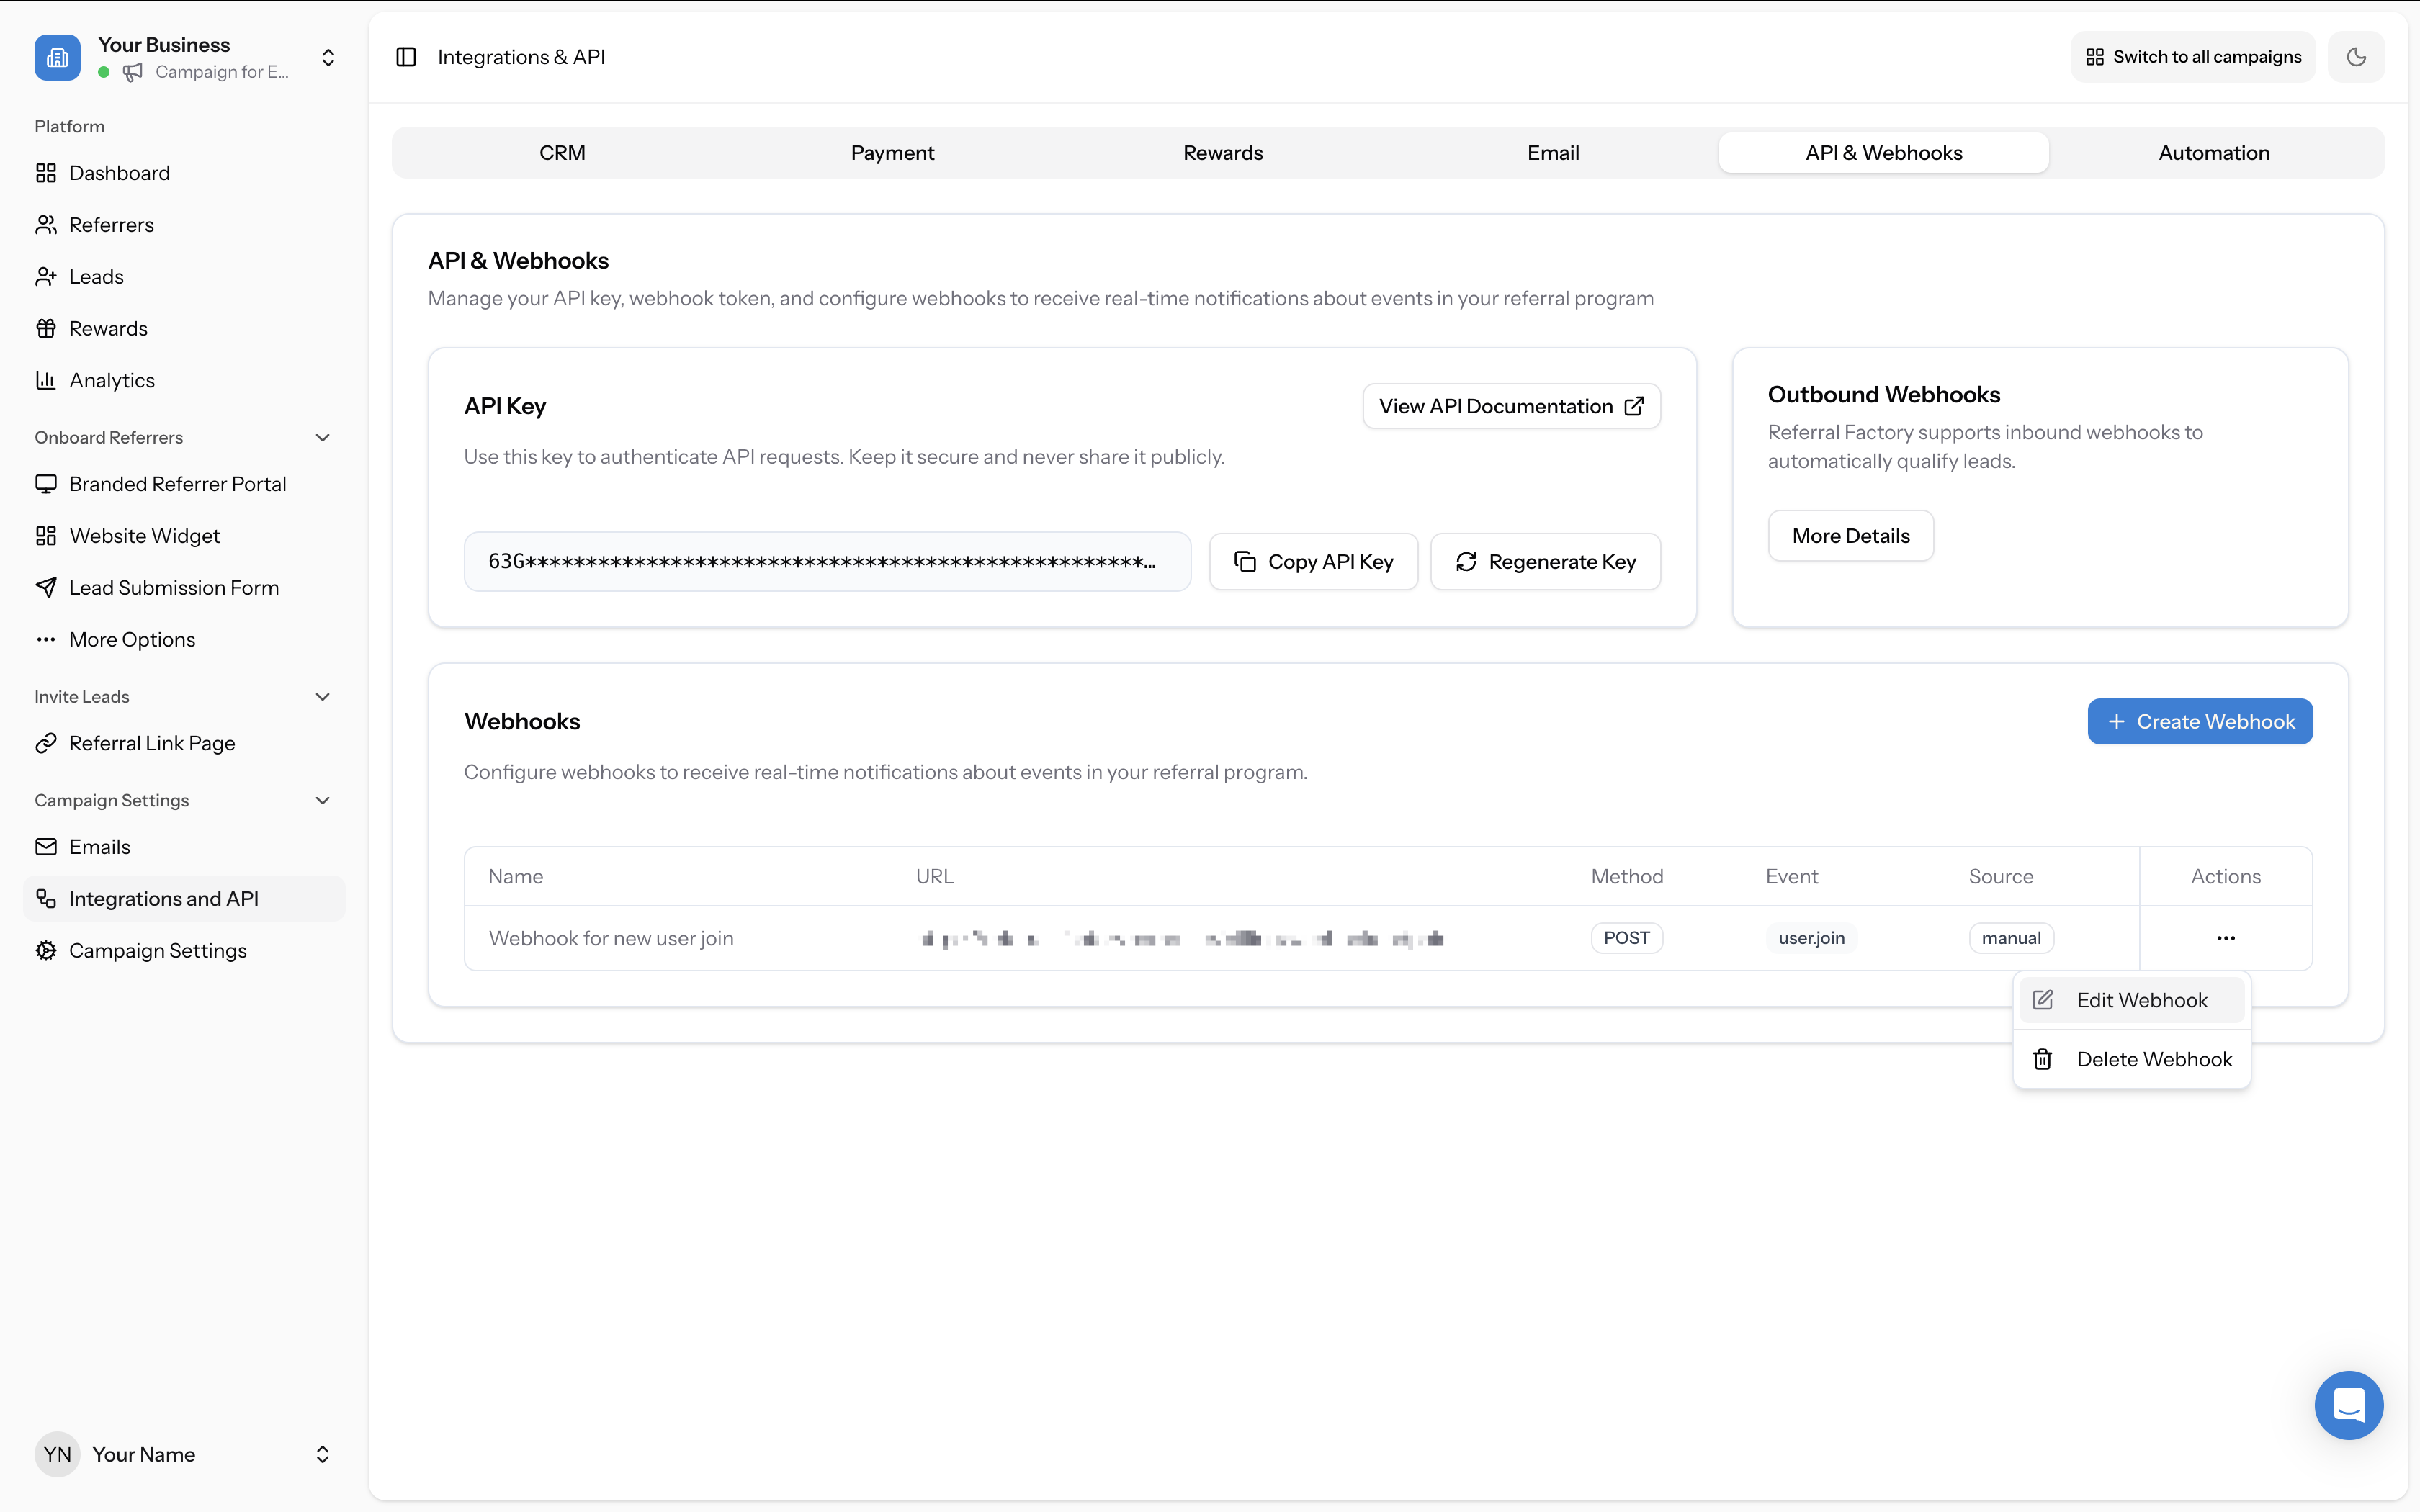Image resolution: width=2420 pixels, height=1512 pixels.
Task: Select the masked API key field
Action: click(x=827, y=561)
